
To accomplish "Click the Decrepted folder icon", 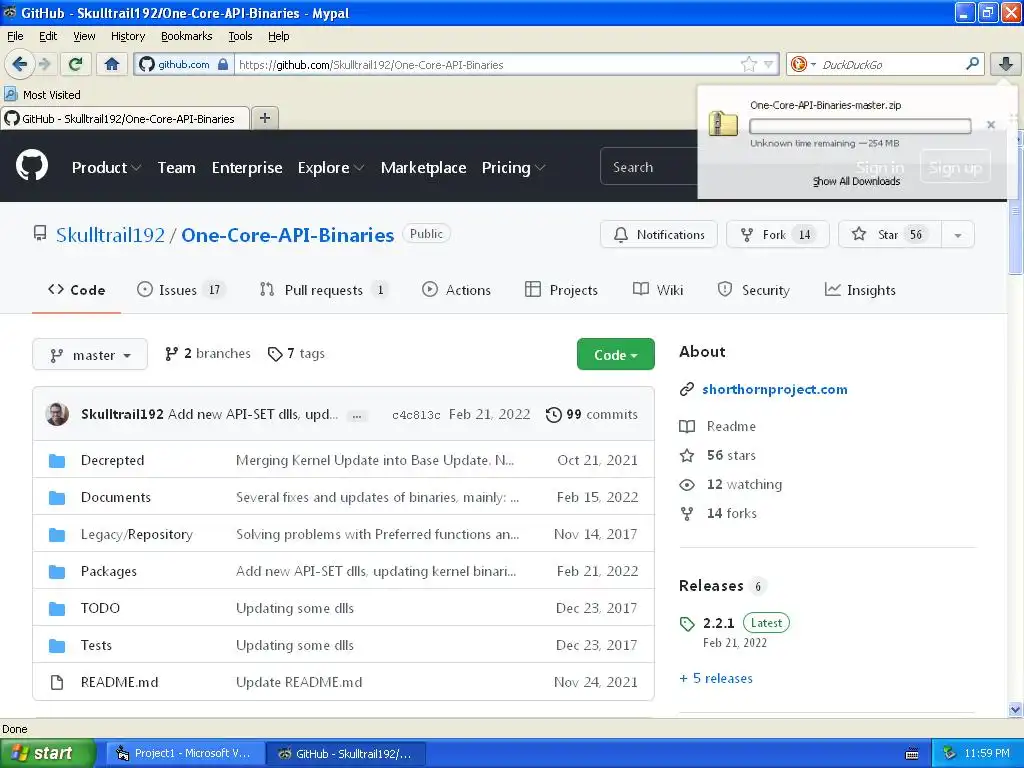I will 57,460.
